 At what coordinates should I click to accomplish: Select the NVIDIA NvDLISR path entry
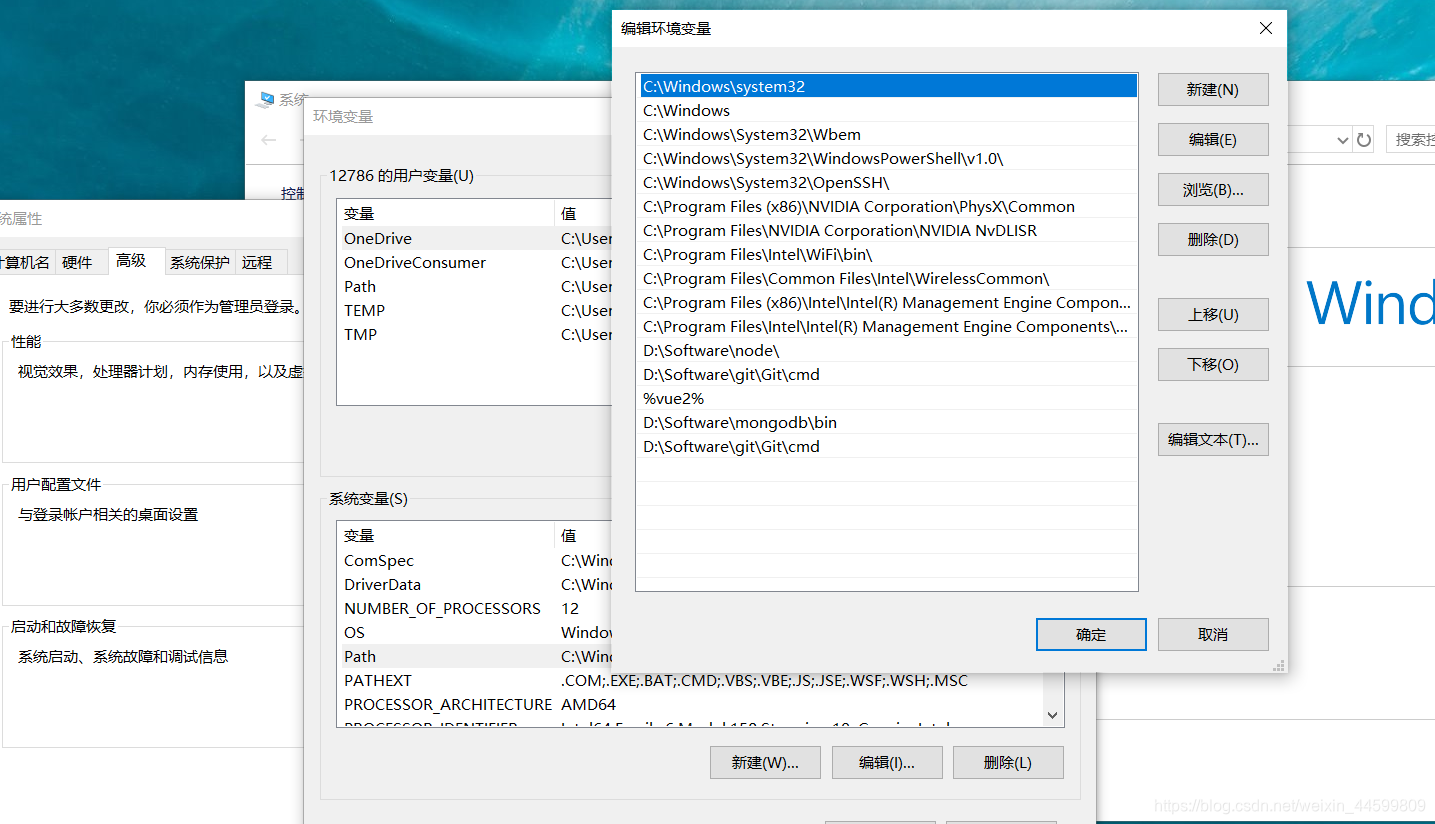tap(888, 230)
